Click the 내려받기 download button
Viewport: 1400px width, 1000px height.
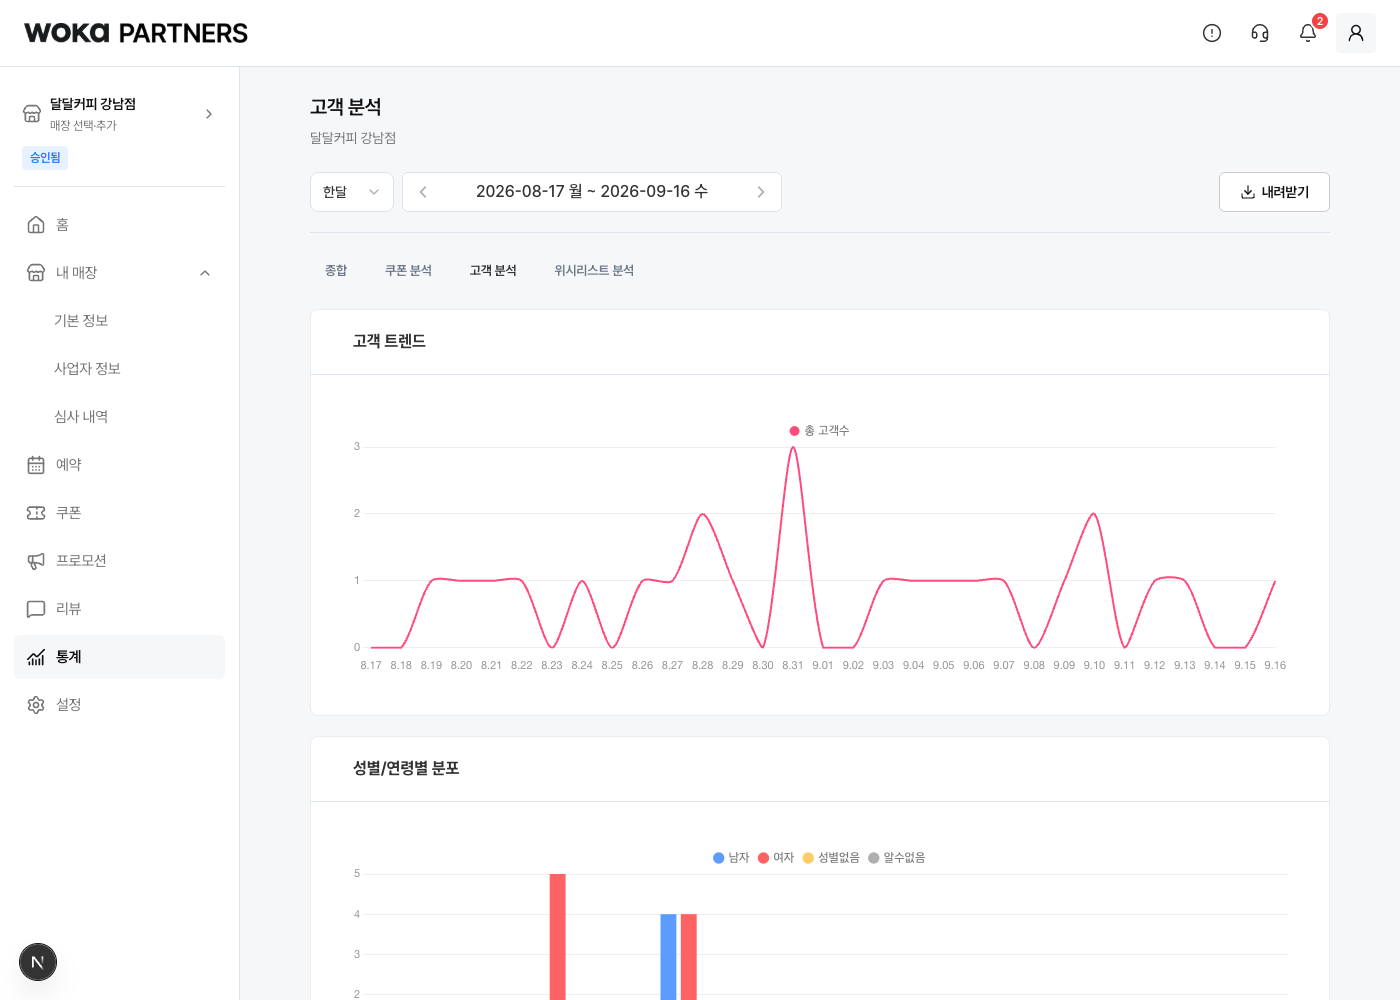pyautogui.click(x=1274, y=192)
